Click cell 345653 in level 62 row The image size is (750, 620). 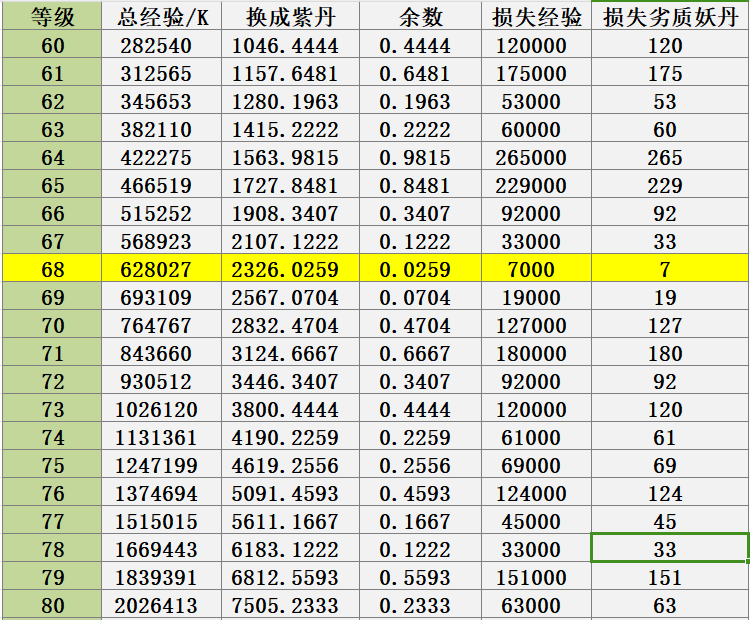tap(162, 100)
